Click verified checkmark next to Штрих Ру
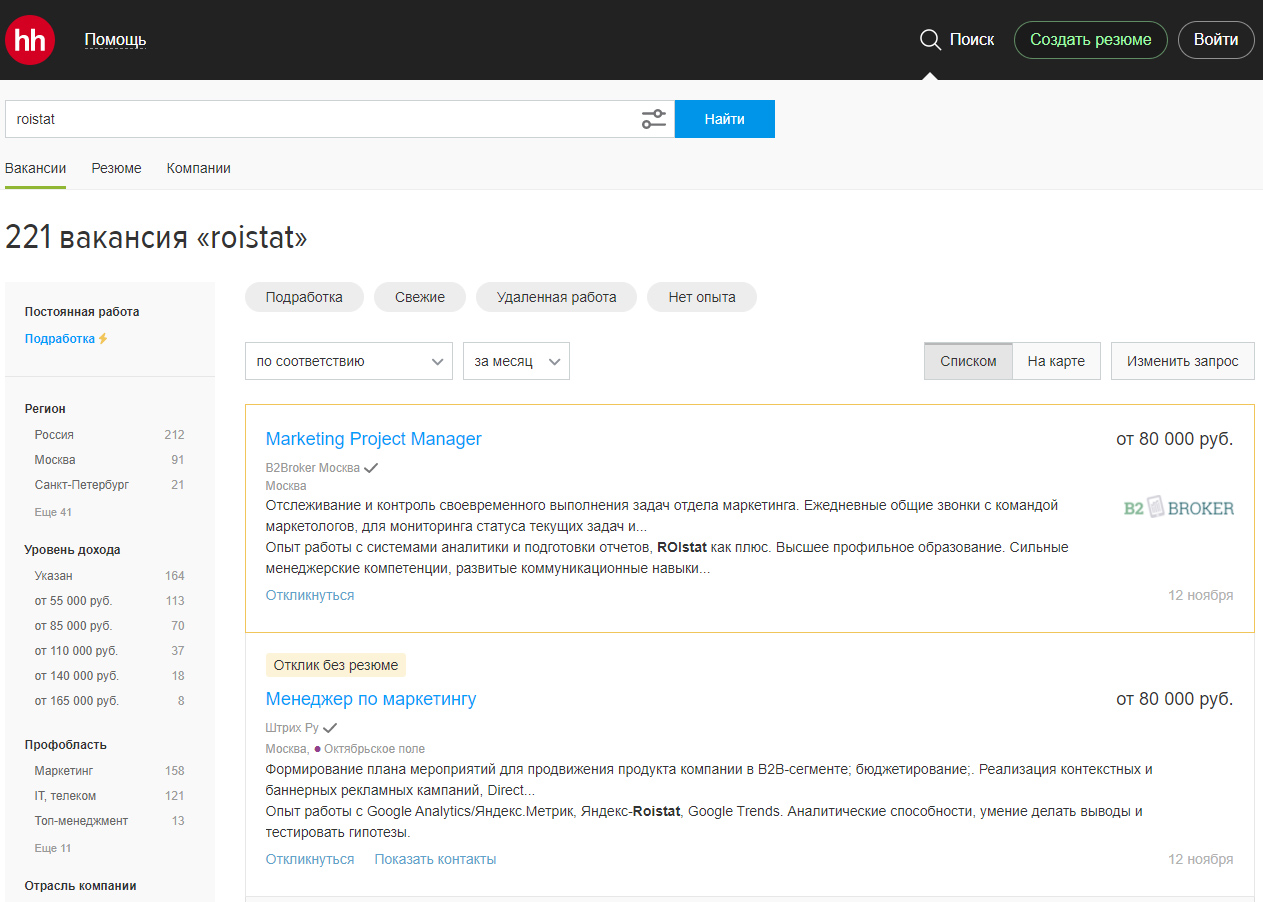The image size is (1263, 902). (x=330, y=728)
